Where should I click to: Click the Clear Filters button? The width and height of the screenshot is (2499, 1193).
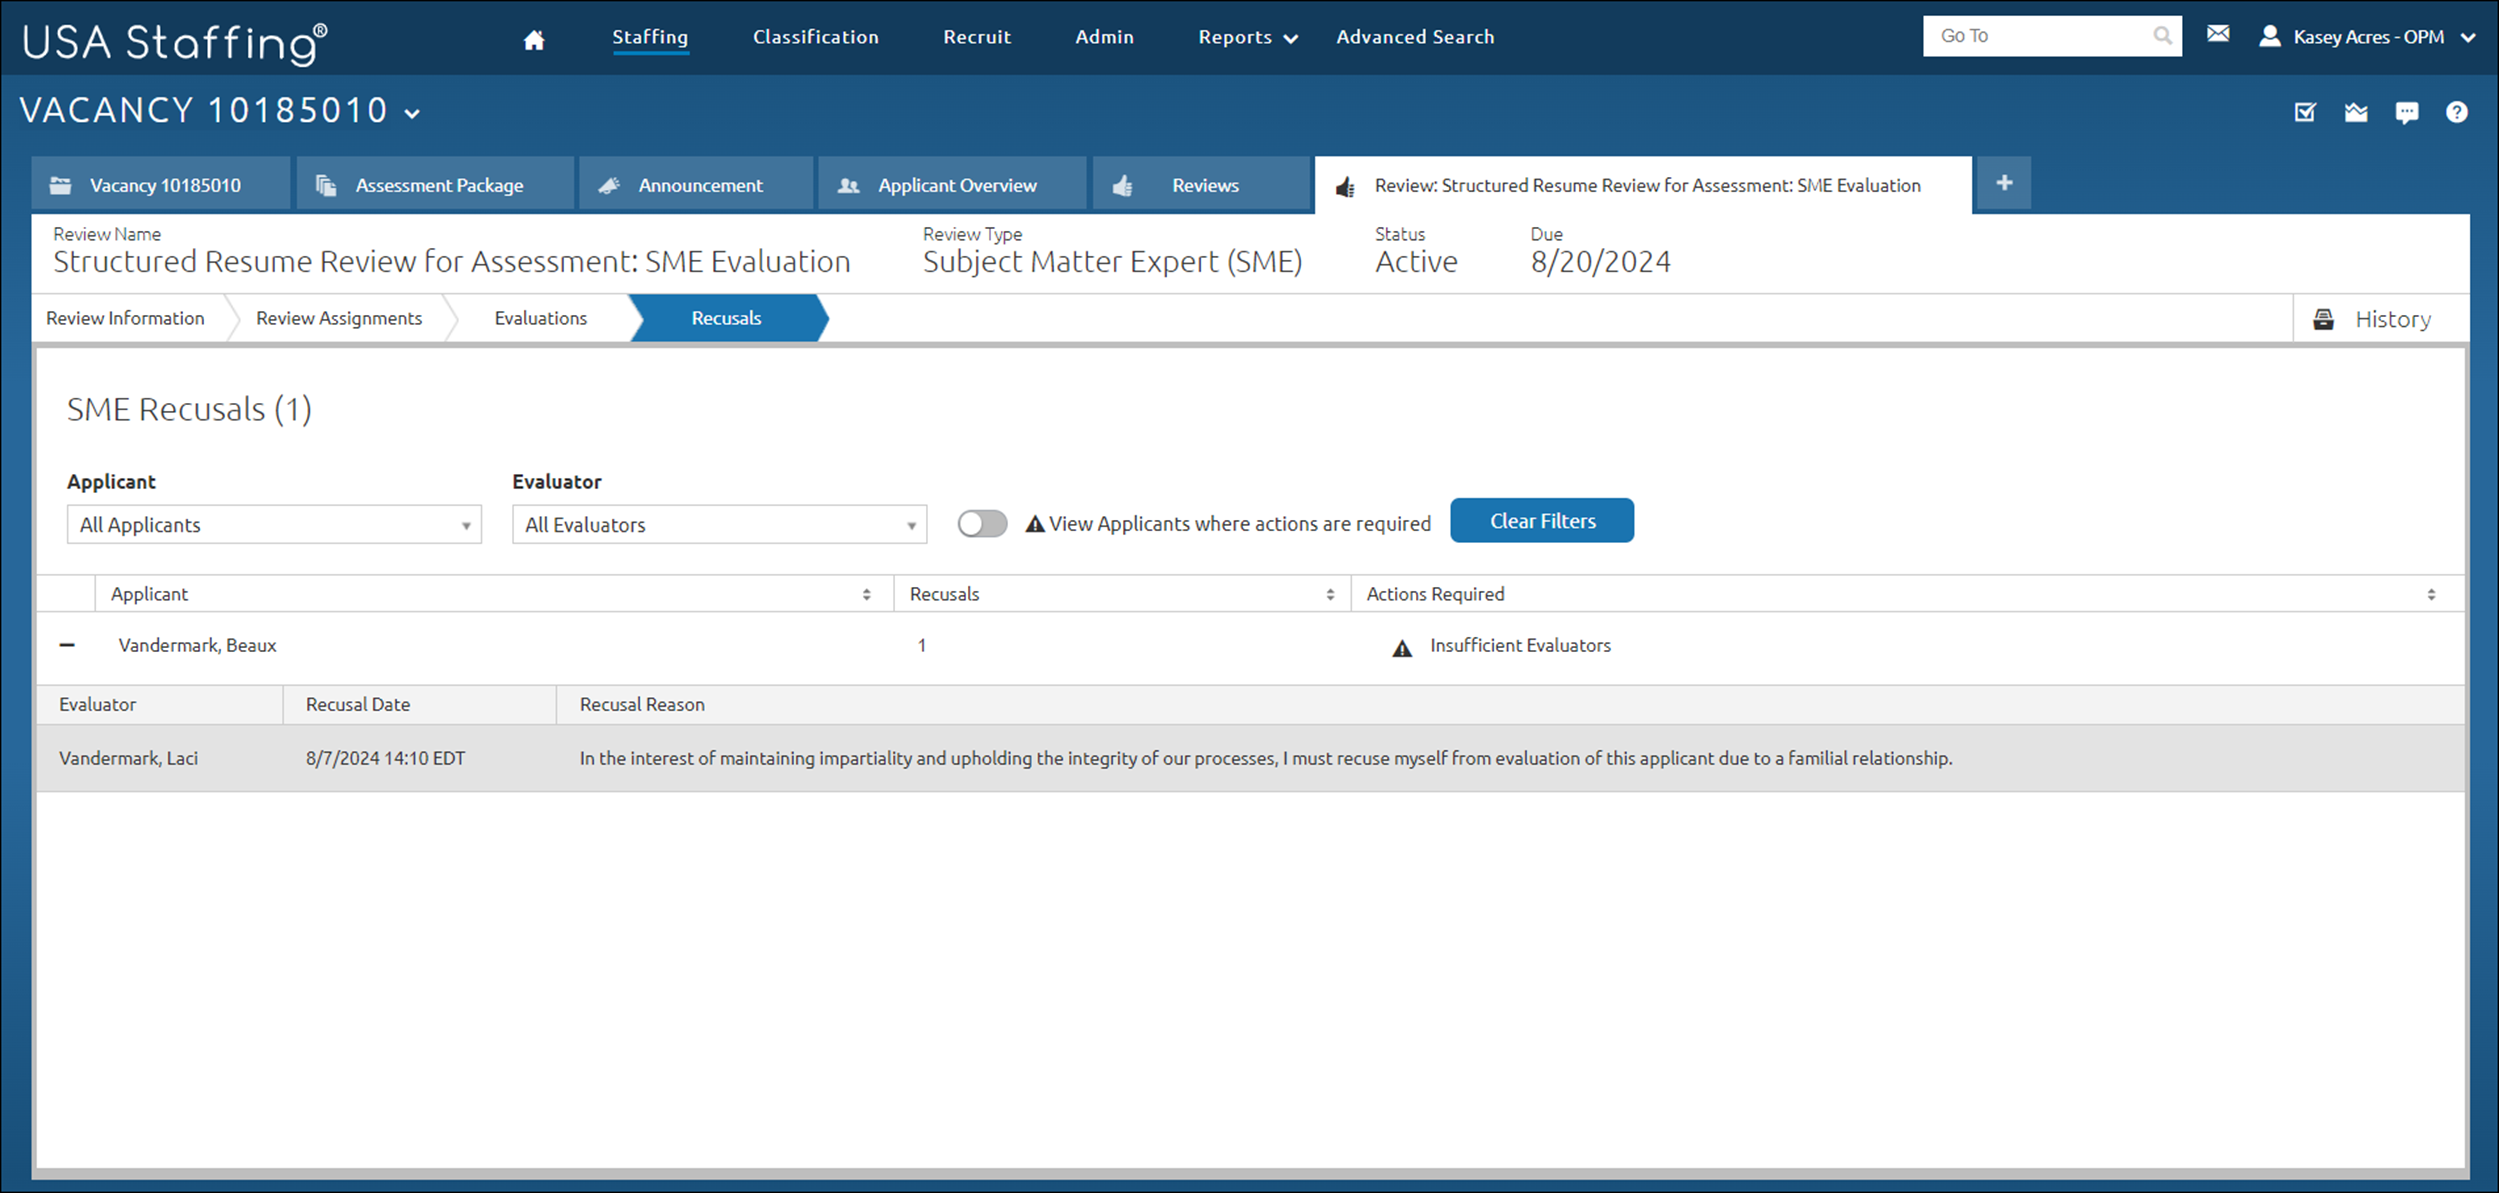1541,520
